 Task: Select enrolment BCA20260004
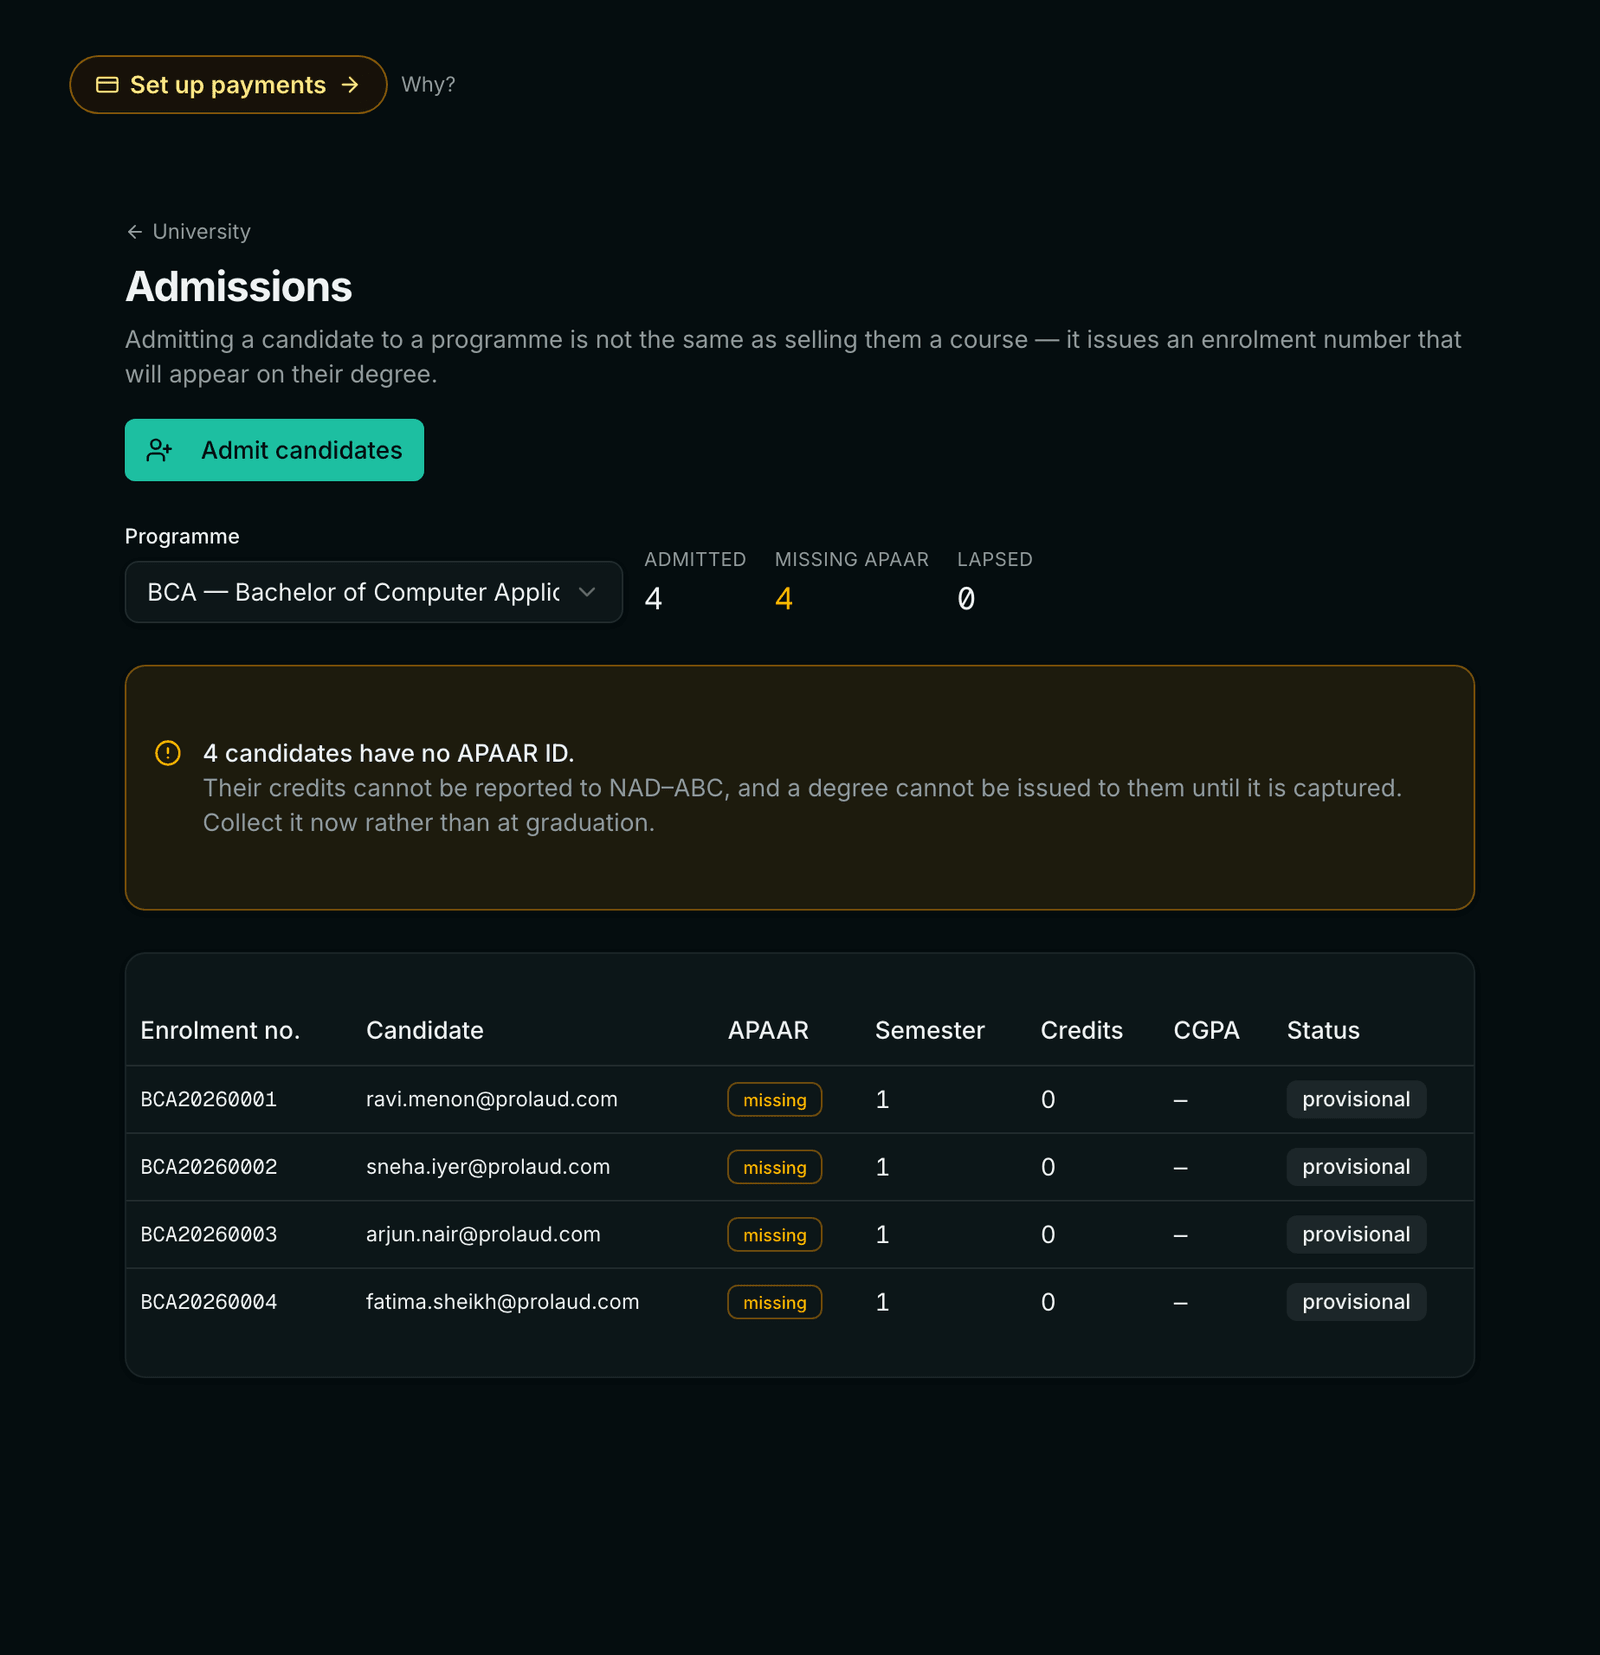(x=209, y=1302)
